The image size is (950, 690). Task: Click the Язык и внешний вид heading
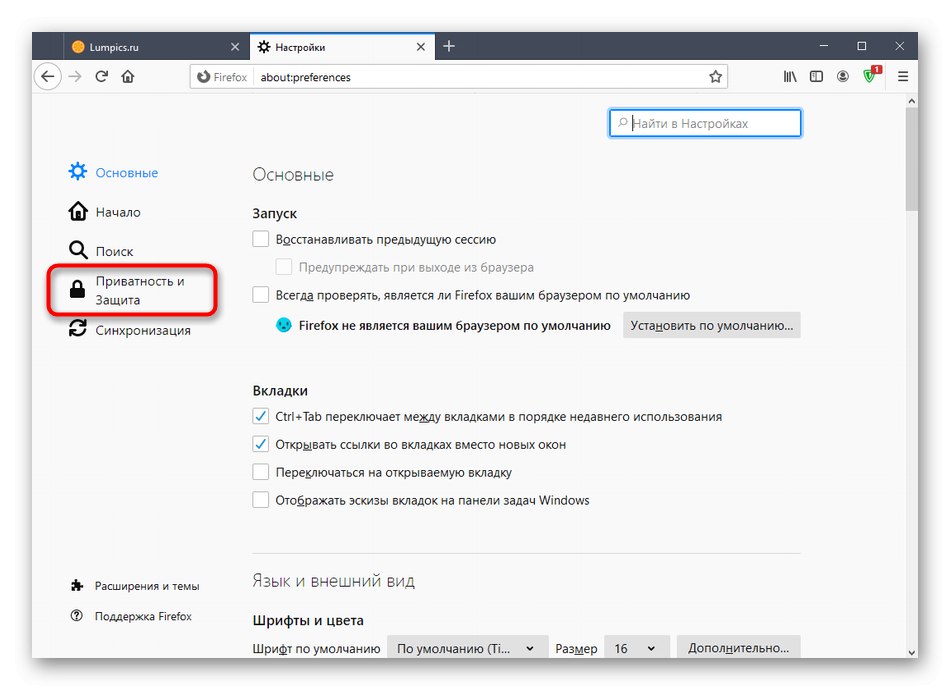coord(334,581)
